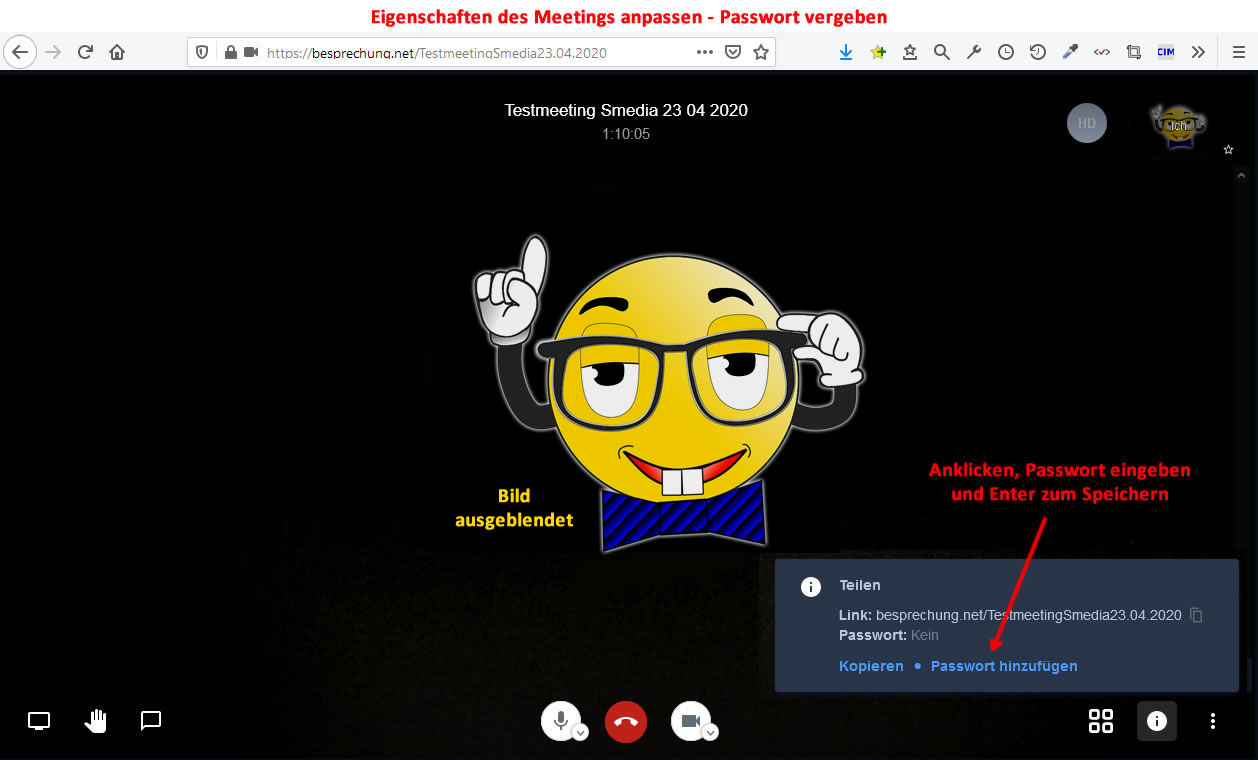Open tracking protection shield in address bar

[202, 52]
